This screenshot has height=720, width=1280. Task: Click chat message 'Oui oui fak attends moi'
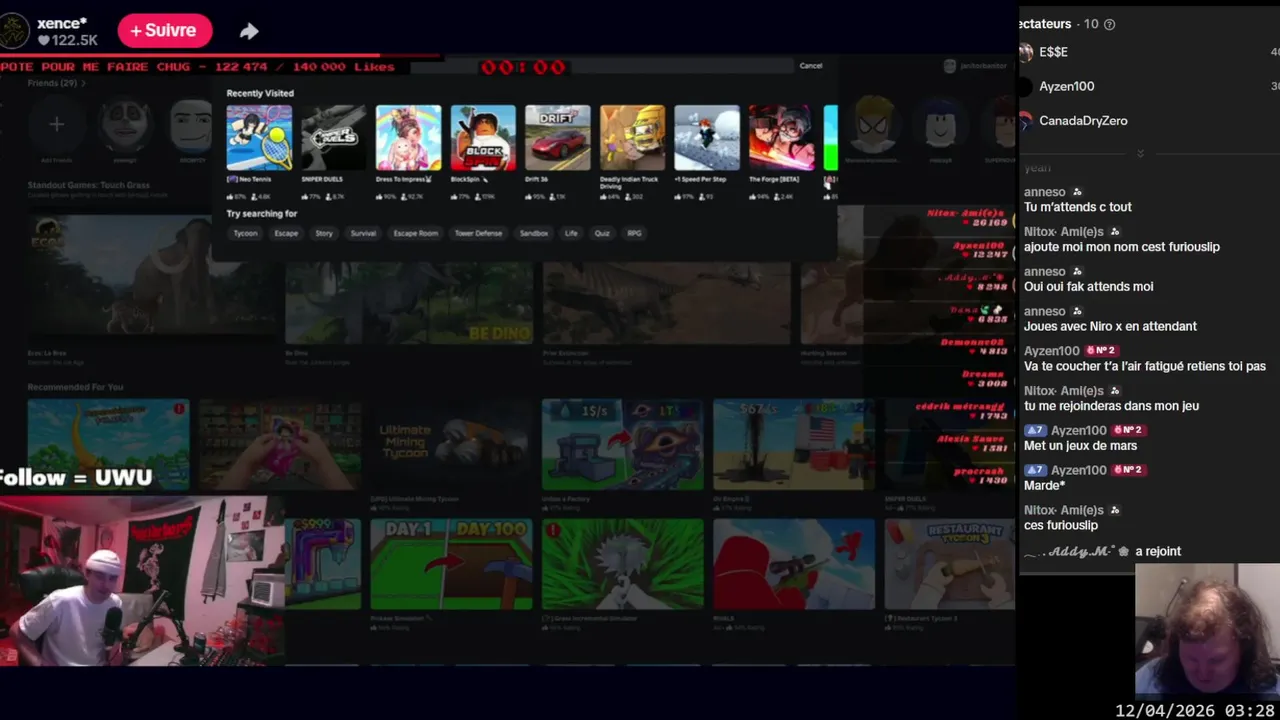[x=1088, y=286]
